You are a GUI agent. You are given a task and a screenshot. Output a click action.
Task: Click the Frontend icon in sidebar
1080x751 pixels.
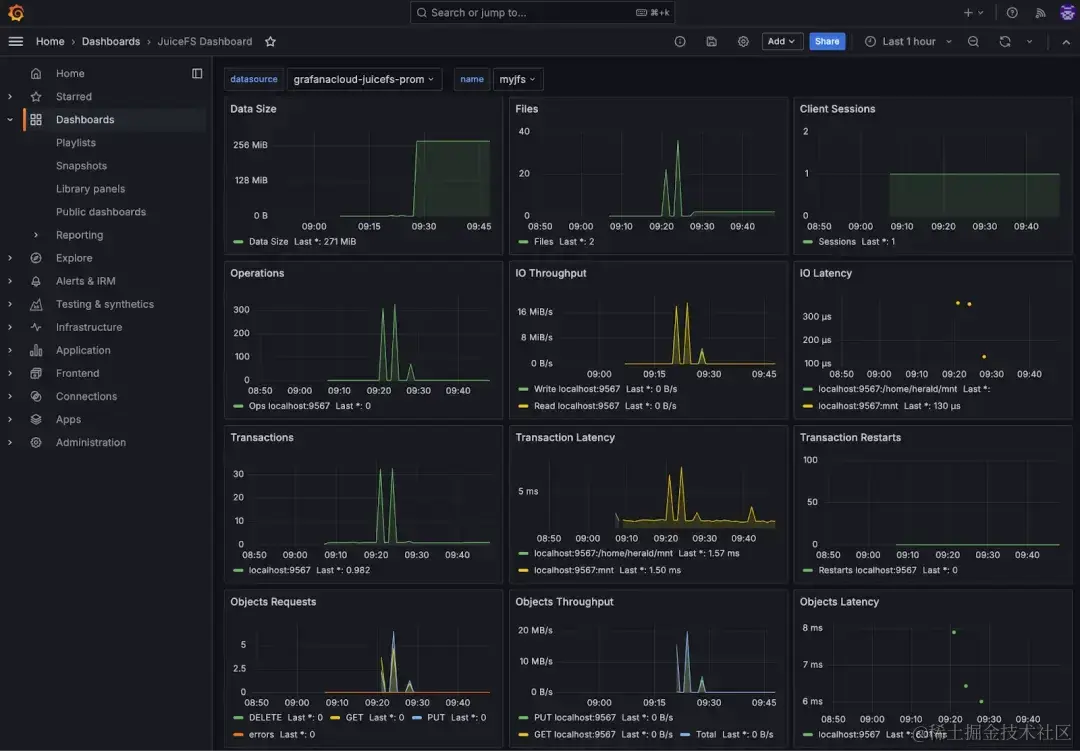(36, 373)
